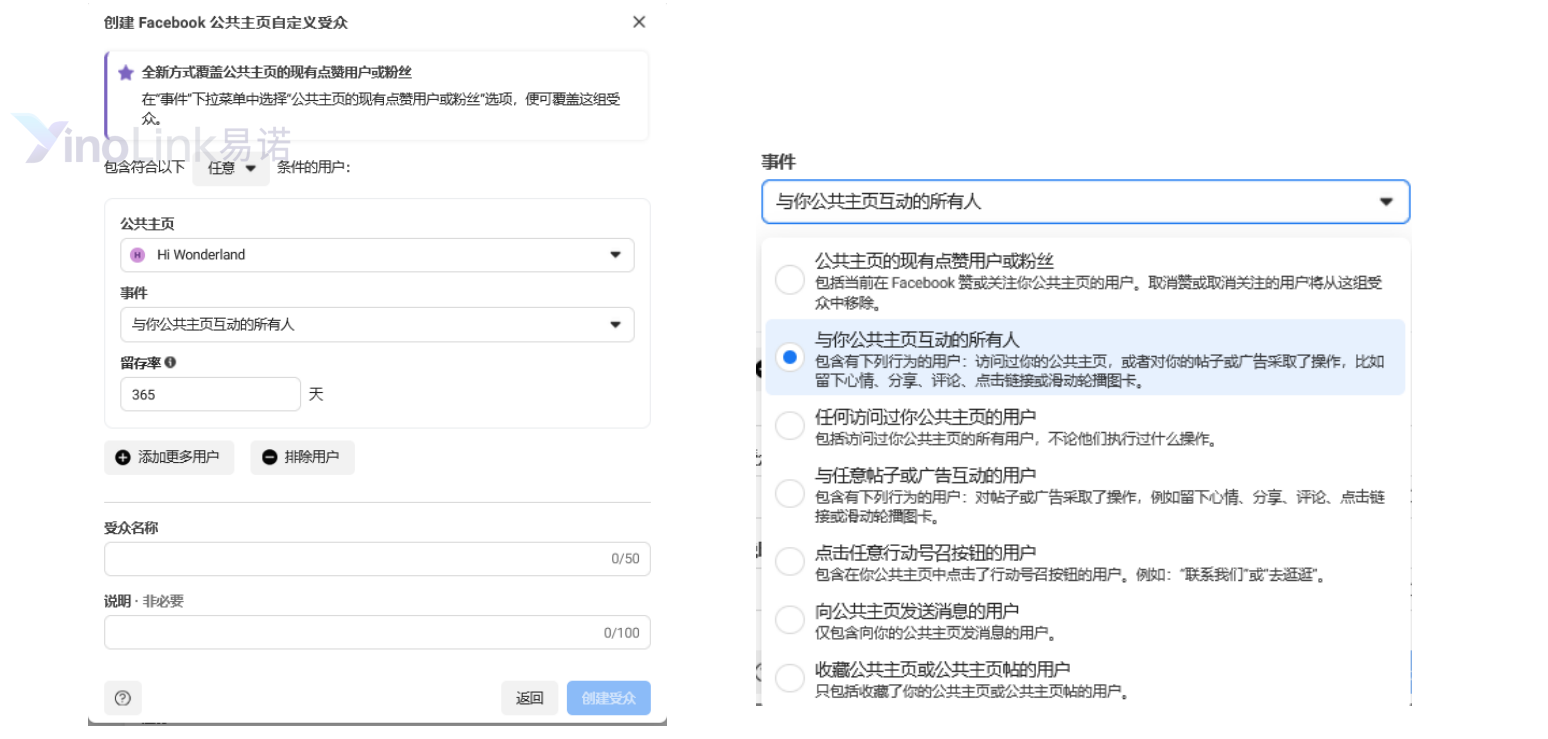
Task: Click the 条件的用户 text
Action: (x=314, y=167)
